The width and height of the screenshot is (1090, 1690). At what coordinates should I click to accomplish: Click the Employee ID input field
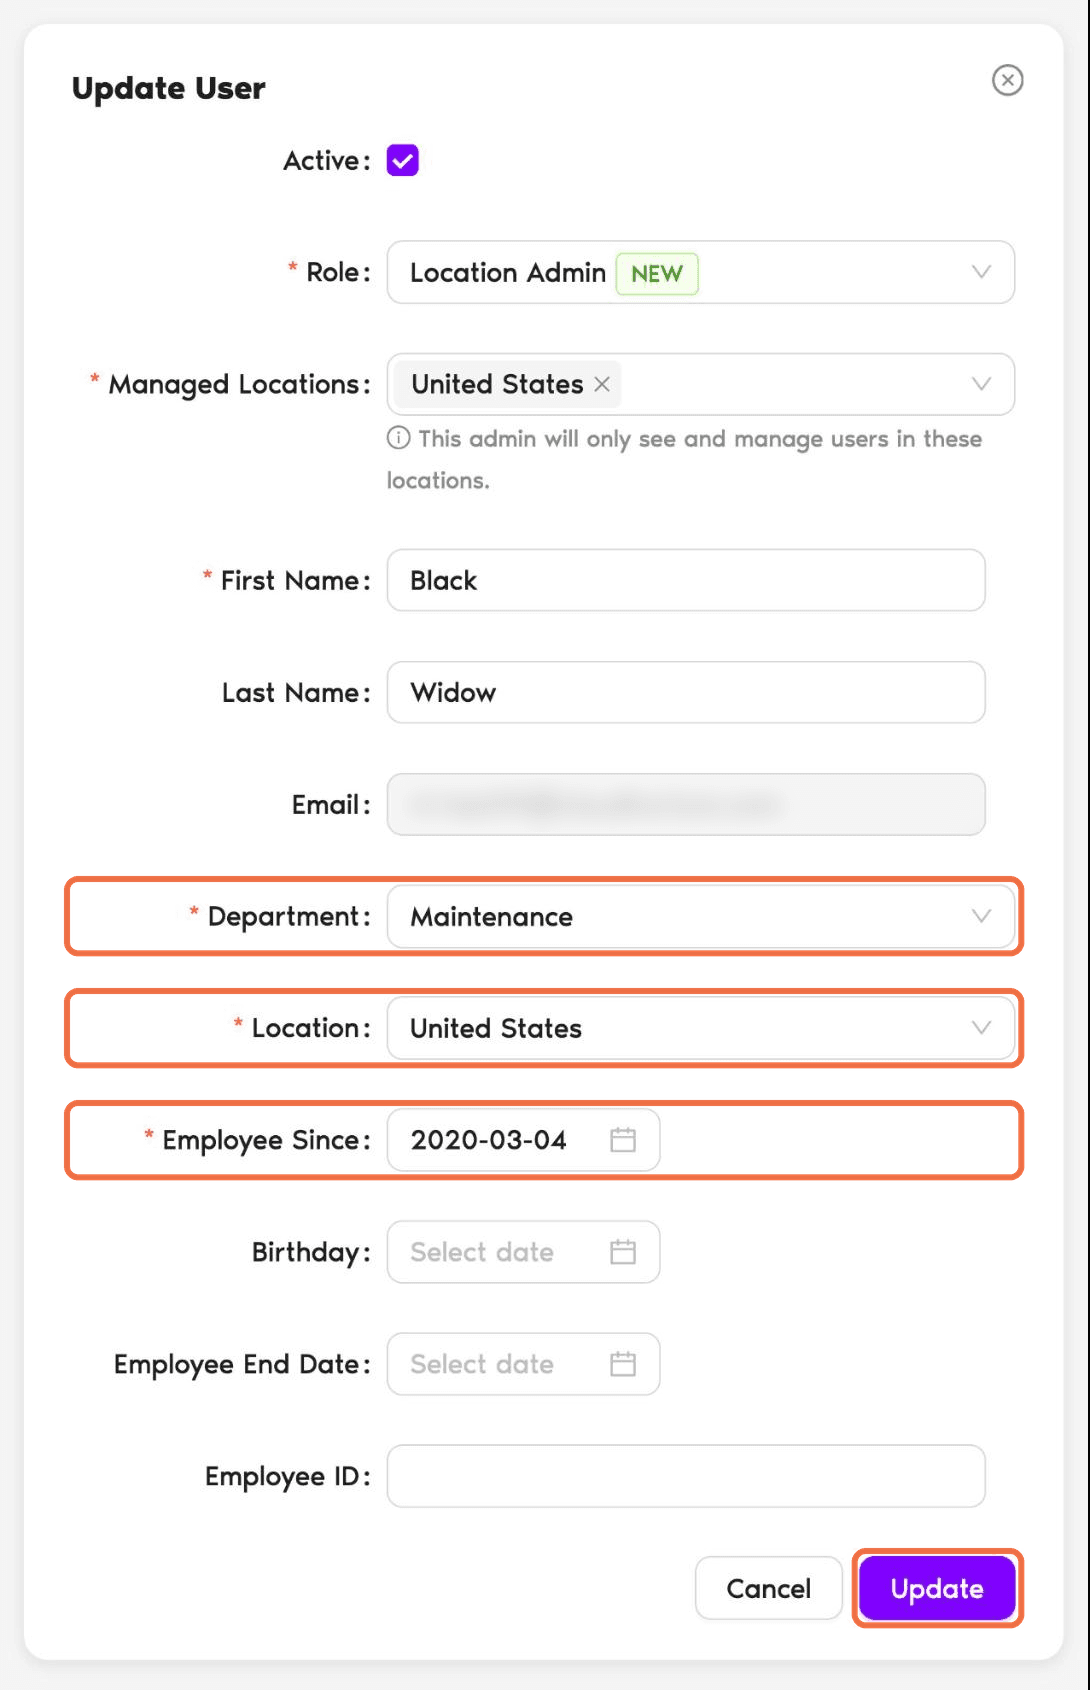(686, 1476)
